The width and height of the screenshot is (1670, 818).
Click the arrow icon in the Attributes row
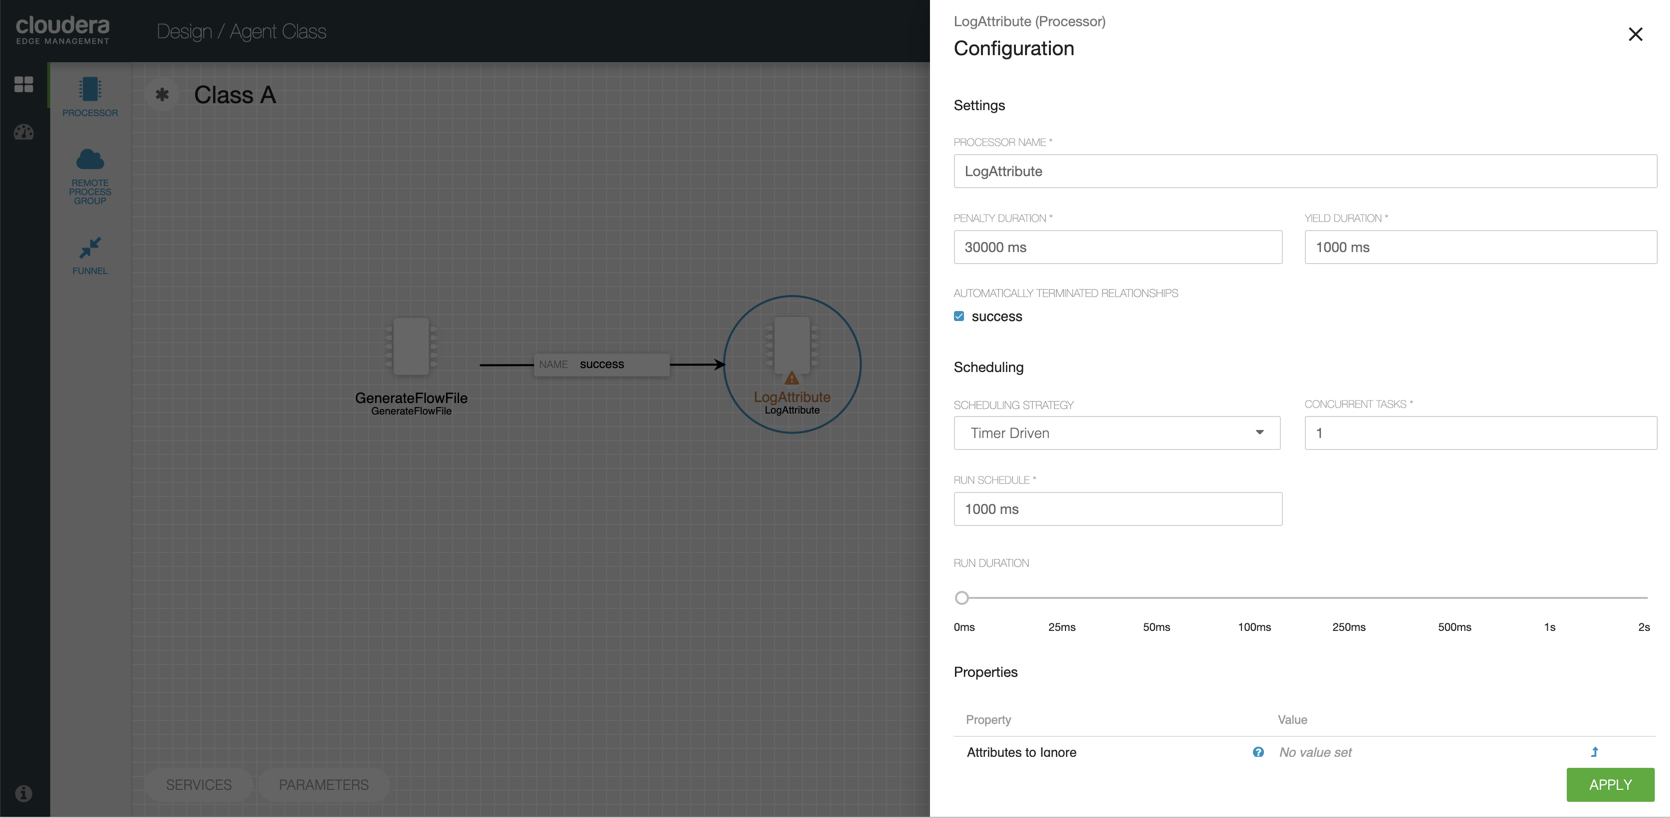[1594, 752]
